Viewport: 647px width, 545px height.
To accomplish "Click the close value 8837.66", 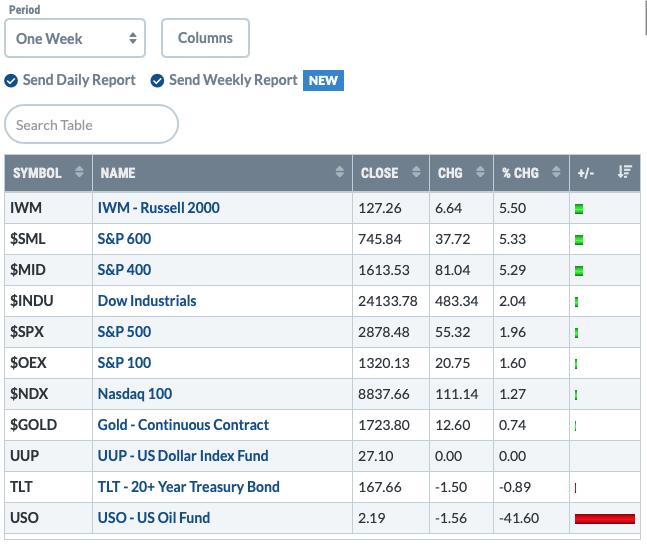I will (x=384, y=394).
